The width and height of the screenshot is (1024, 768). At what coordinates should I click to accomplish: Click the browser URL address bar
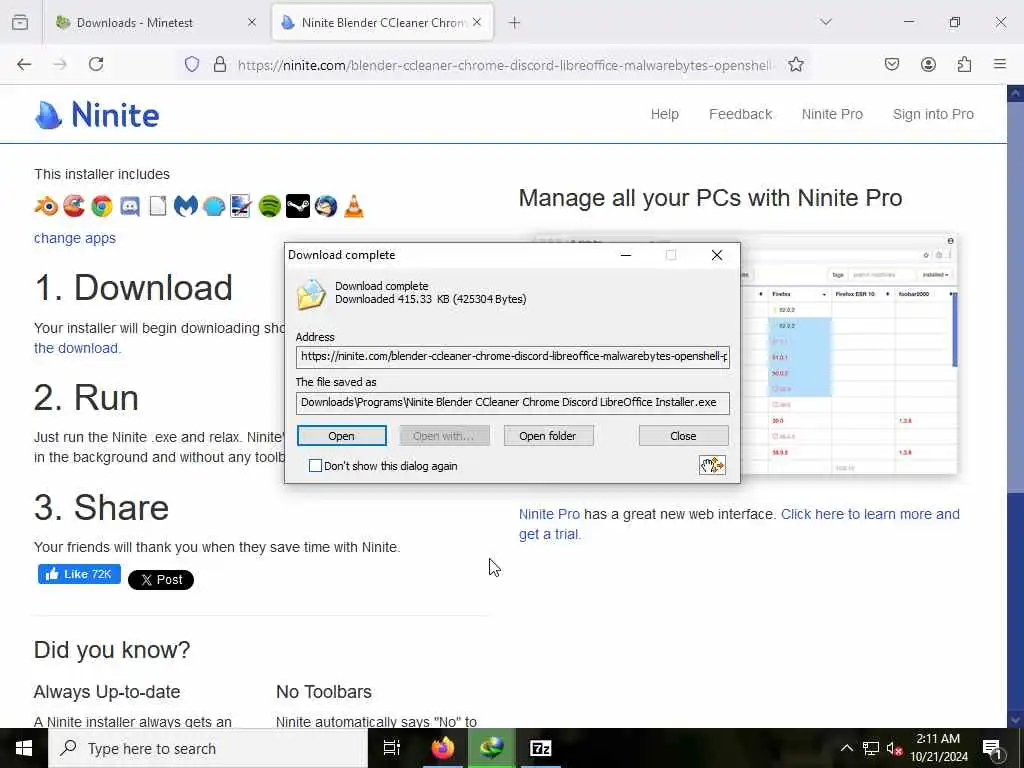(504, 65)
